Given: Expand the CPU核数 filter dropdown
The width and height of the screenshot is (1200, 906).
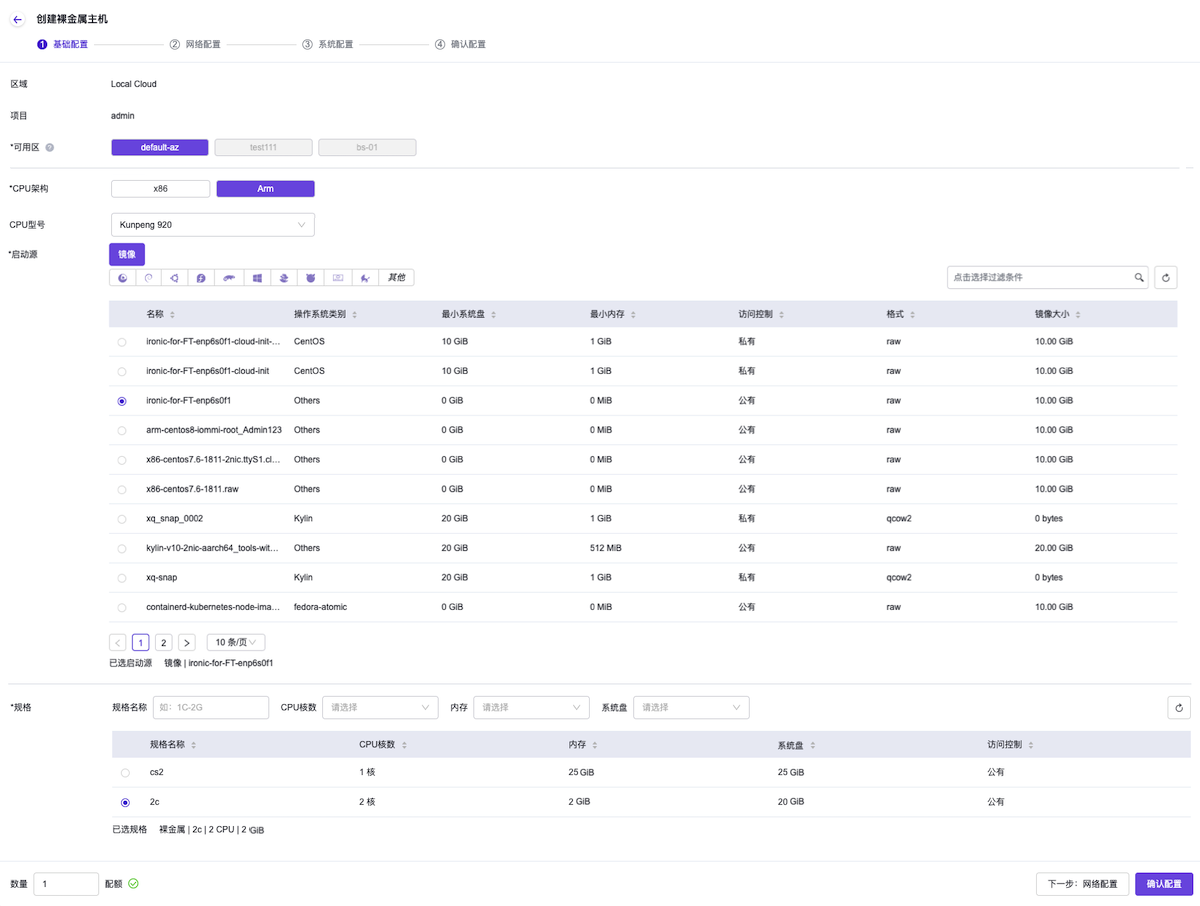Looking at the screenshot, I should pos(380,708).
